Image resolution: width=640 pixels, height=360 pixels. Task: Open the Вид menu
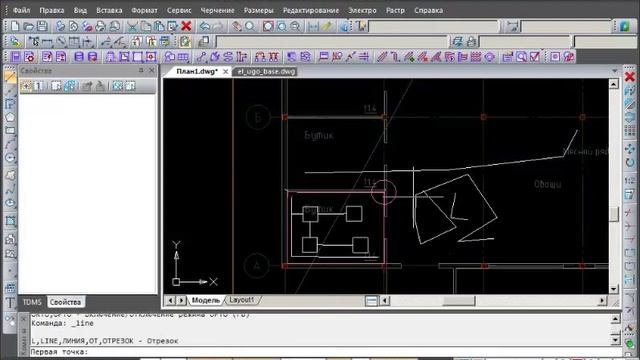coord(80,10)
